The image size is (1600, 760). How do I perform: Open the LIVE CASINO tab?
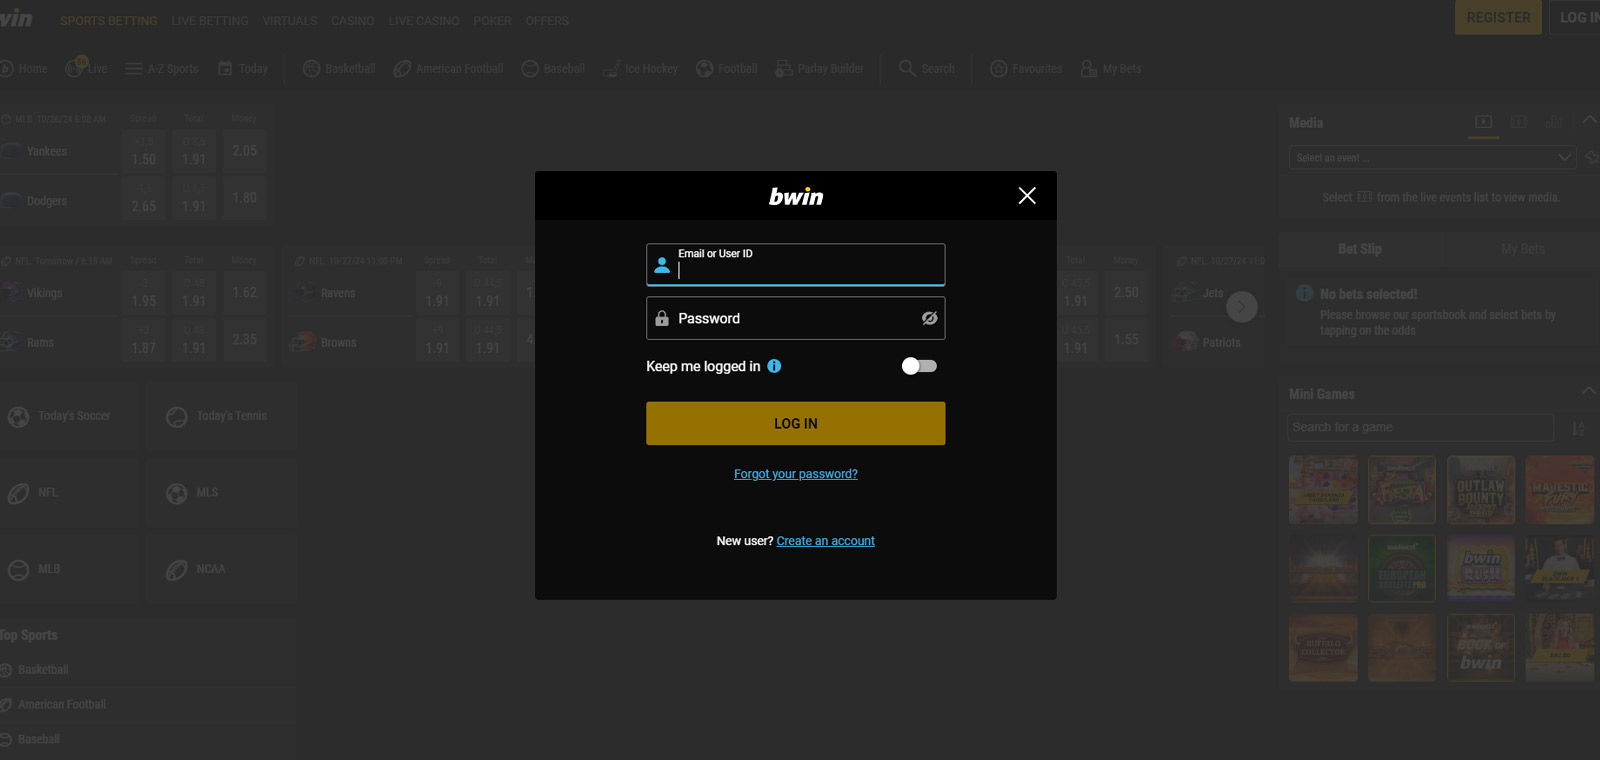[x=424, y=21]
